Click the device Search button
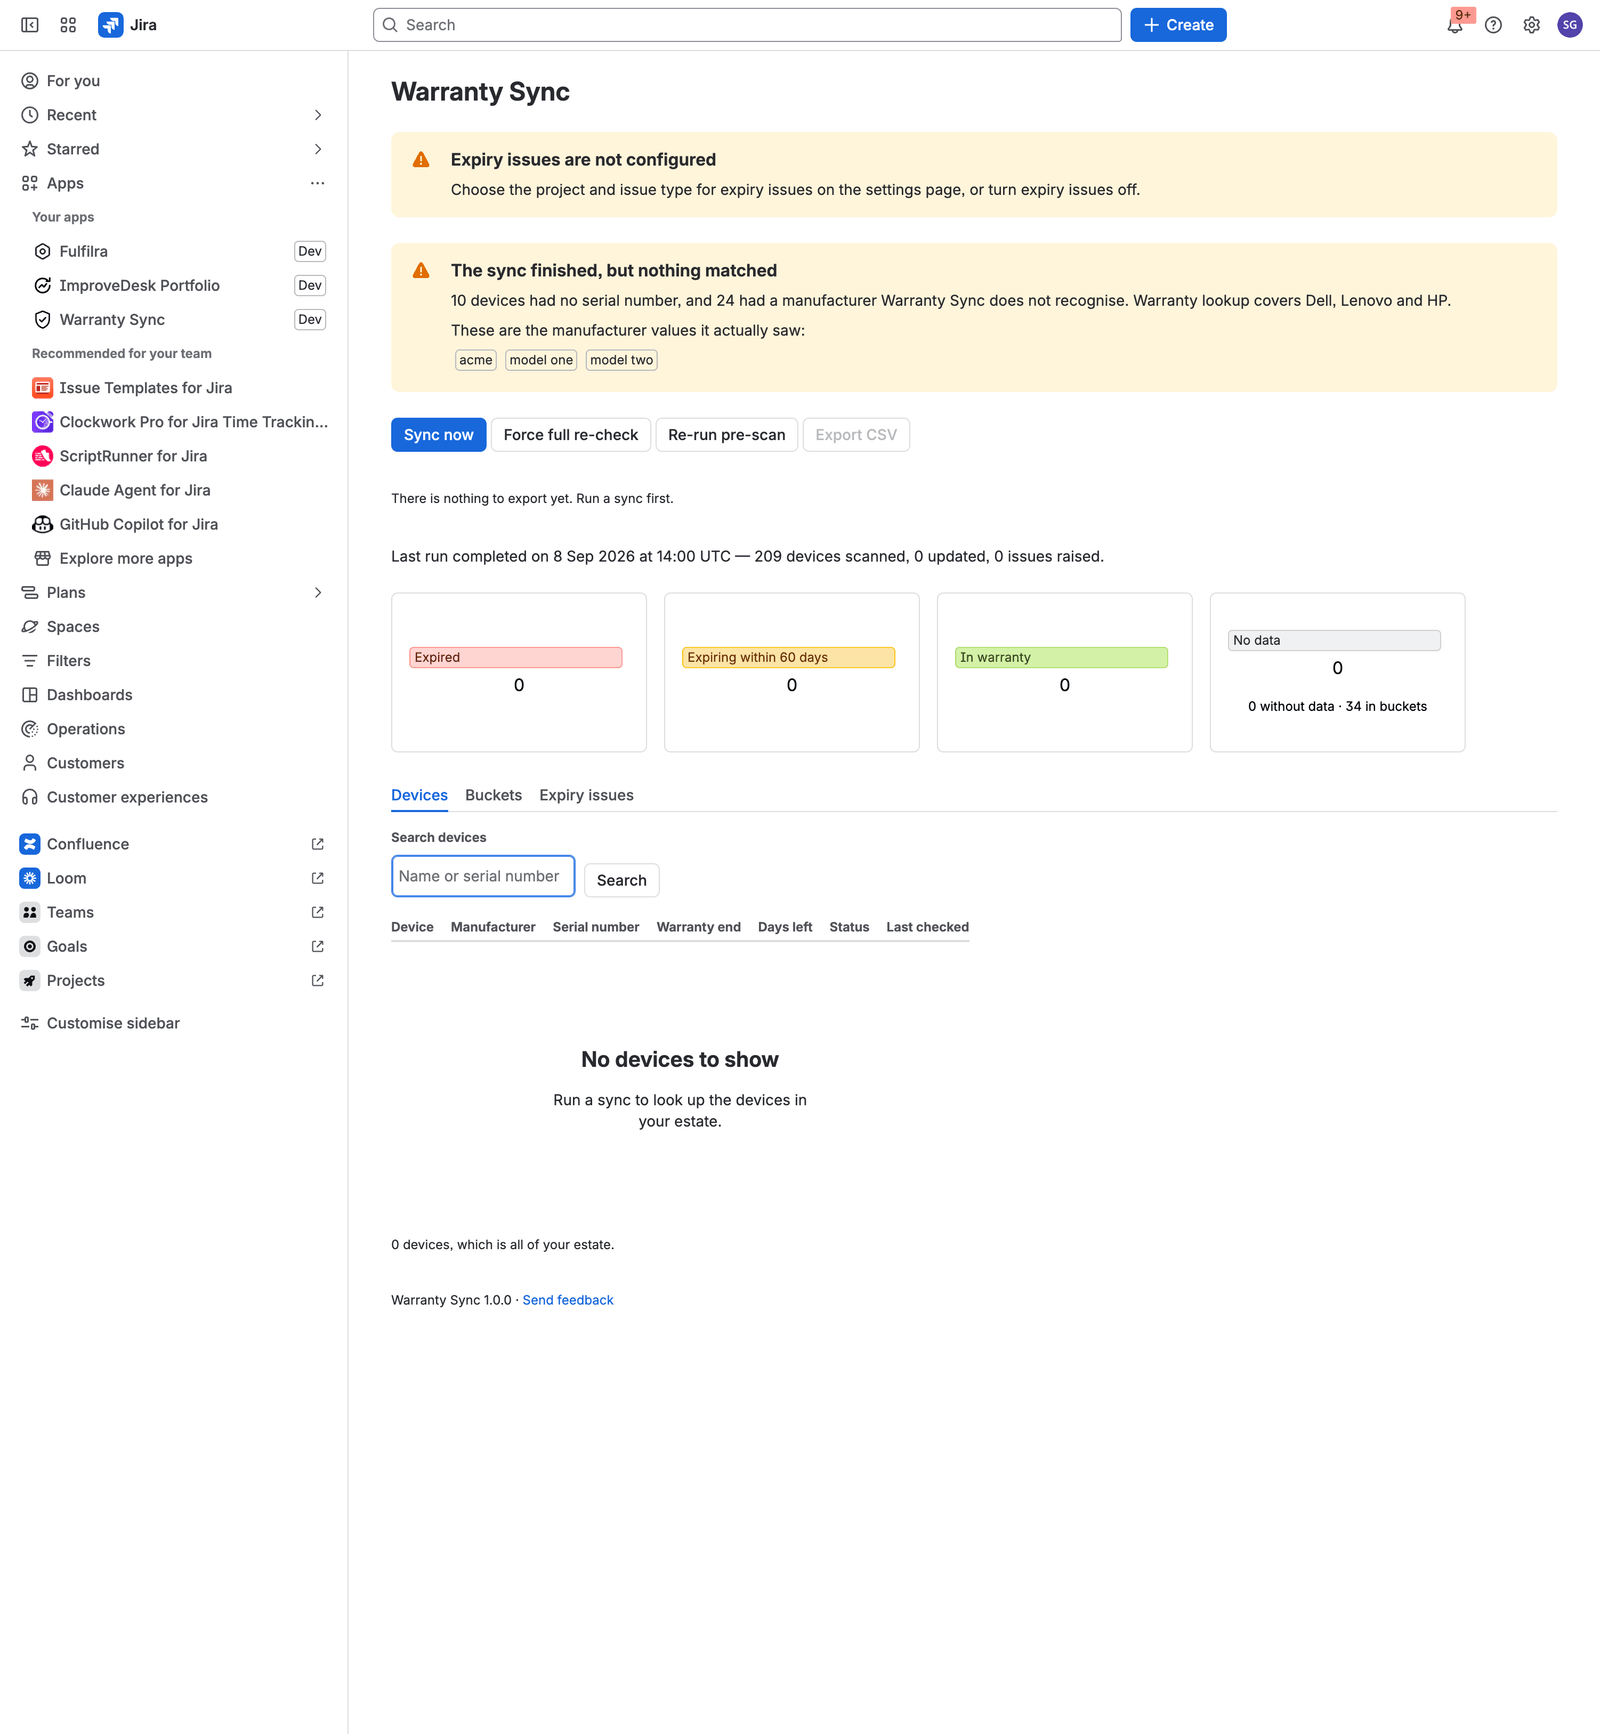Viewport: 1600px width, 1734px height. click(621, 880)
